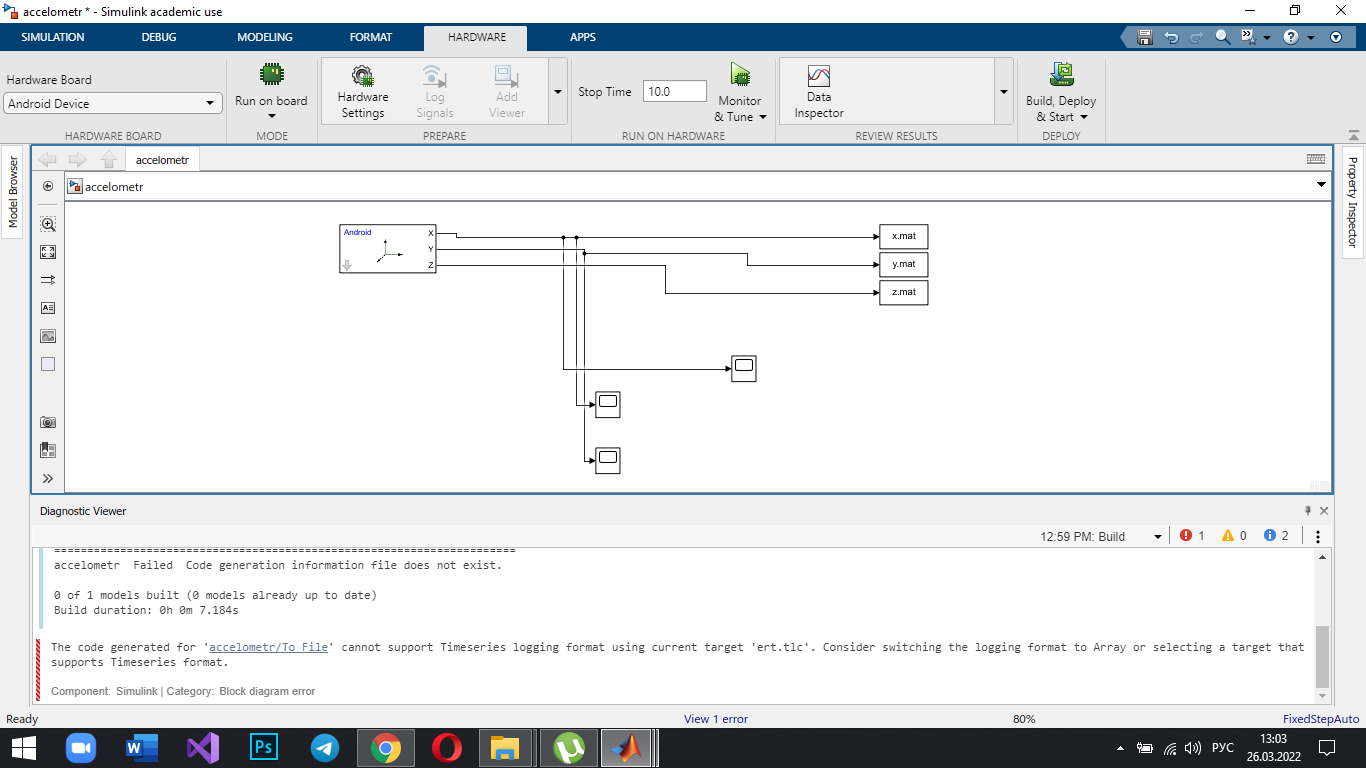Image resolution: width=1366 pixels, height=768 pixels.
Task: Click the Build, Deploy & Start icon
Action: click(x=1061, y=75)
